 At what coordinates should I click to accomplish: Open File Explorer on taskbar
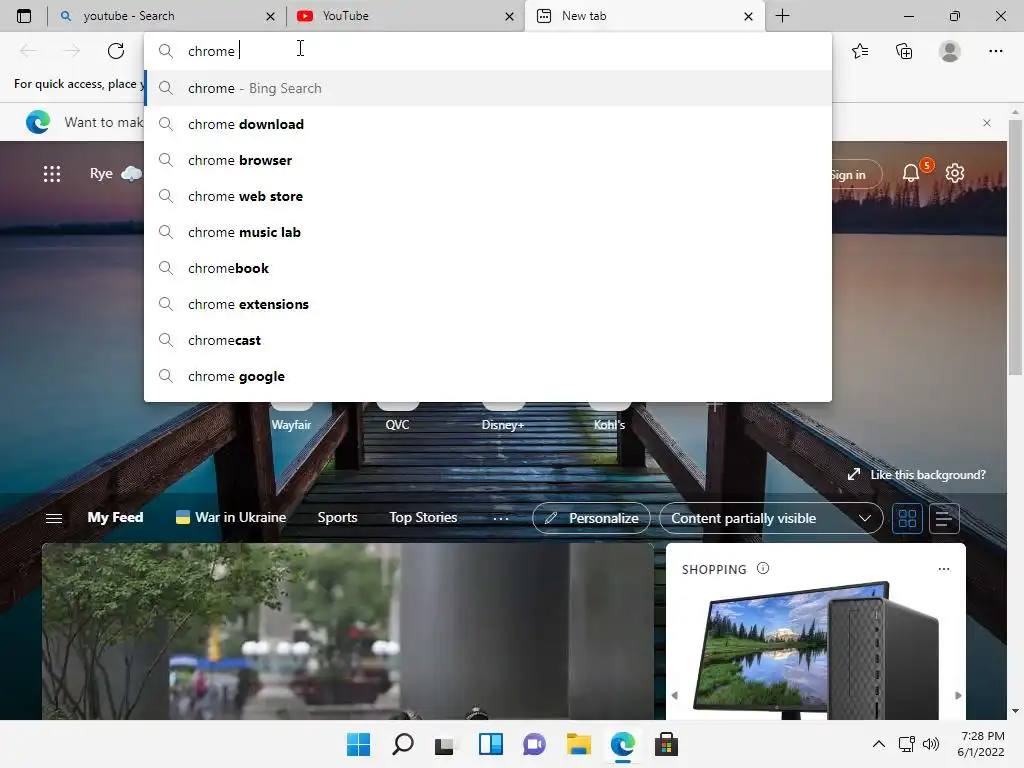[x=579, y=744]
